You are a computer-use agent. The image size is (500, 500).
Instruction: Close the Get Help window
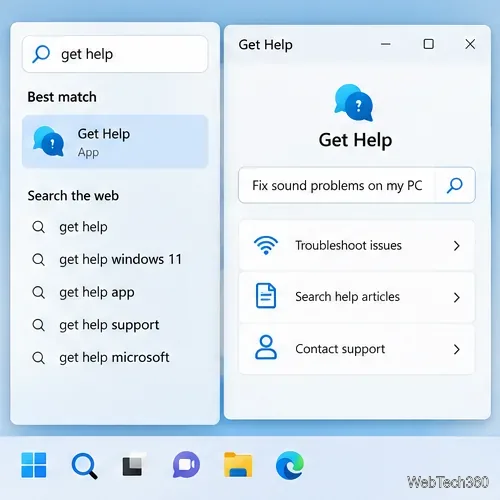(x=470, y=44)
